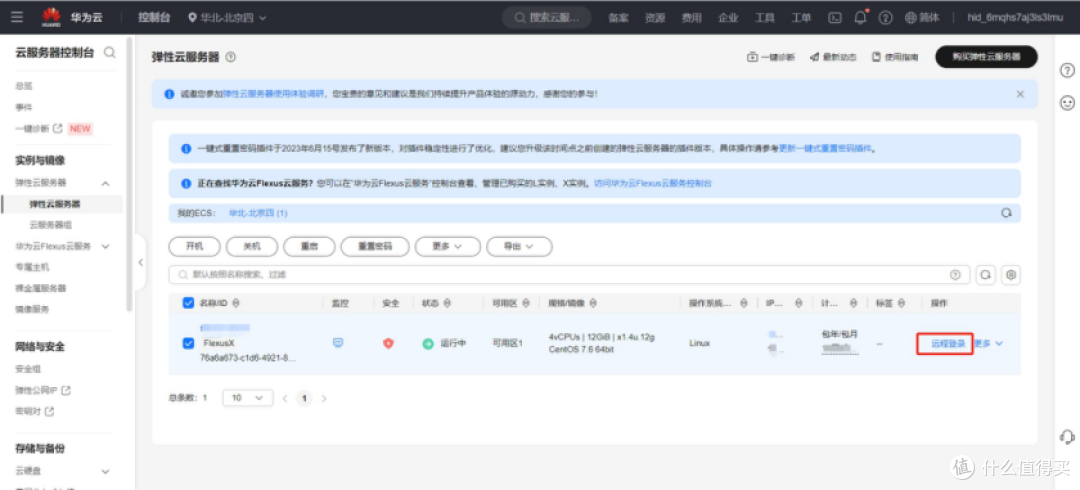The width and height of the screenshot is (1080, 490).
Task: Open 资源 in the top menu
Action: pos(654,18)
